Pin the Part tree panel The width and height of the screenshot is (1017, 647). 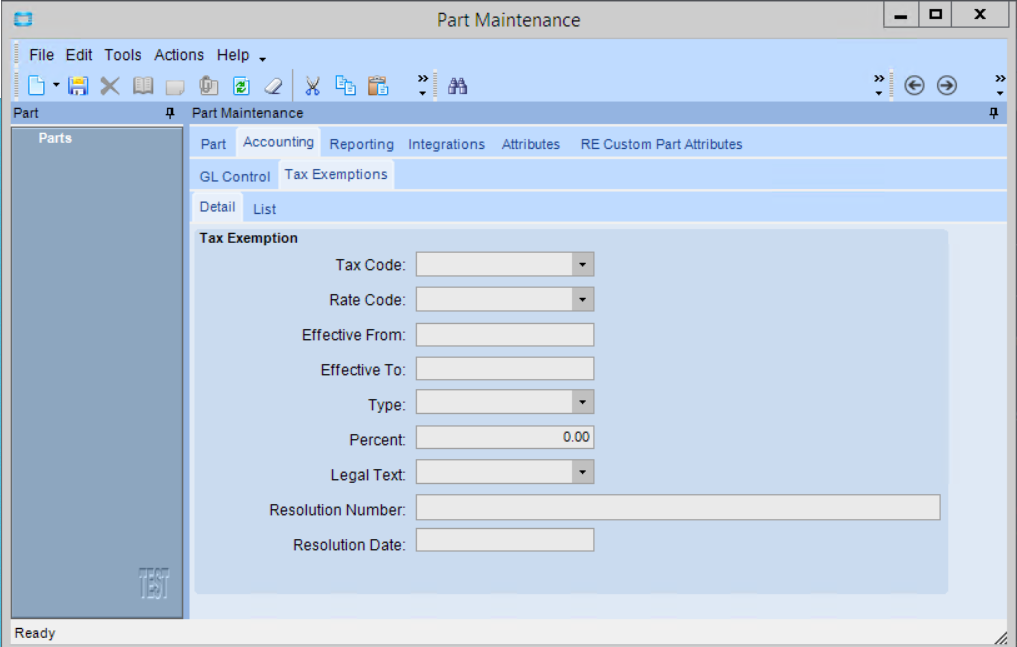pos(170,113)
